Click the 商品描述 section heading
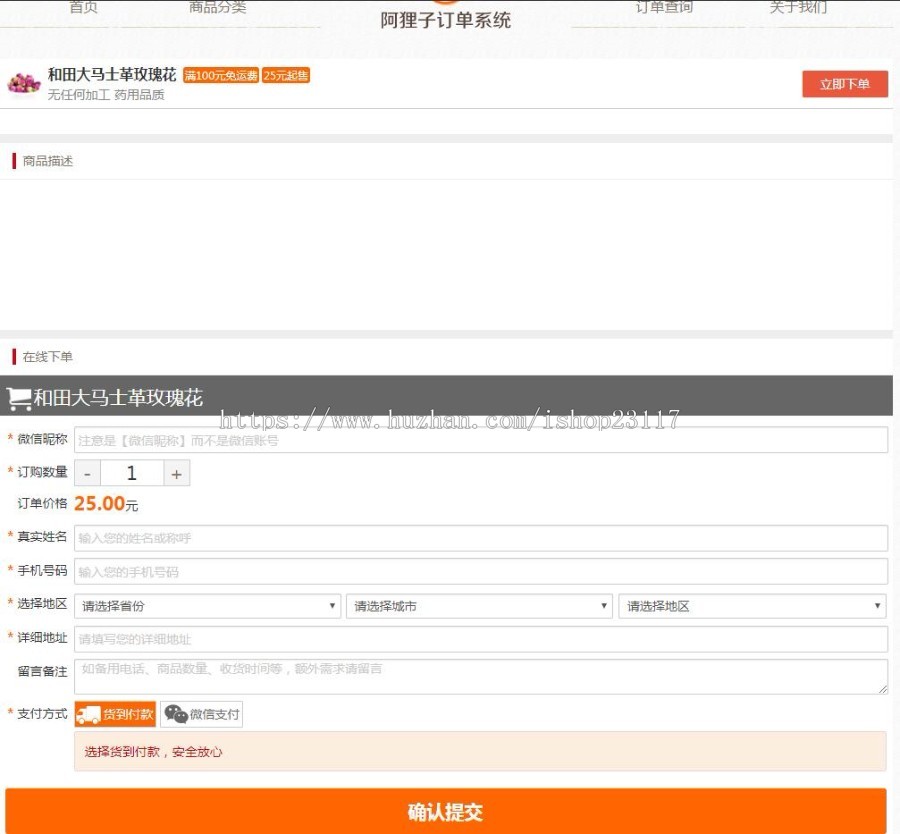 pos(48,161)
